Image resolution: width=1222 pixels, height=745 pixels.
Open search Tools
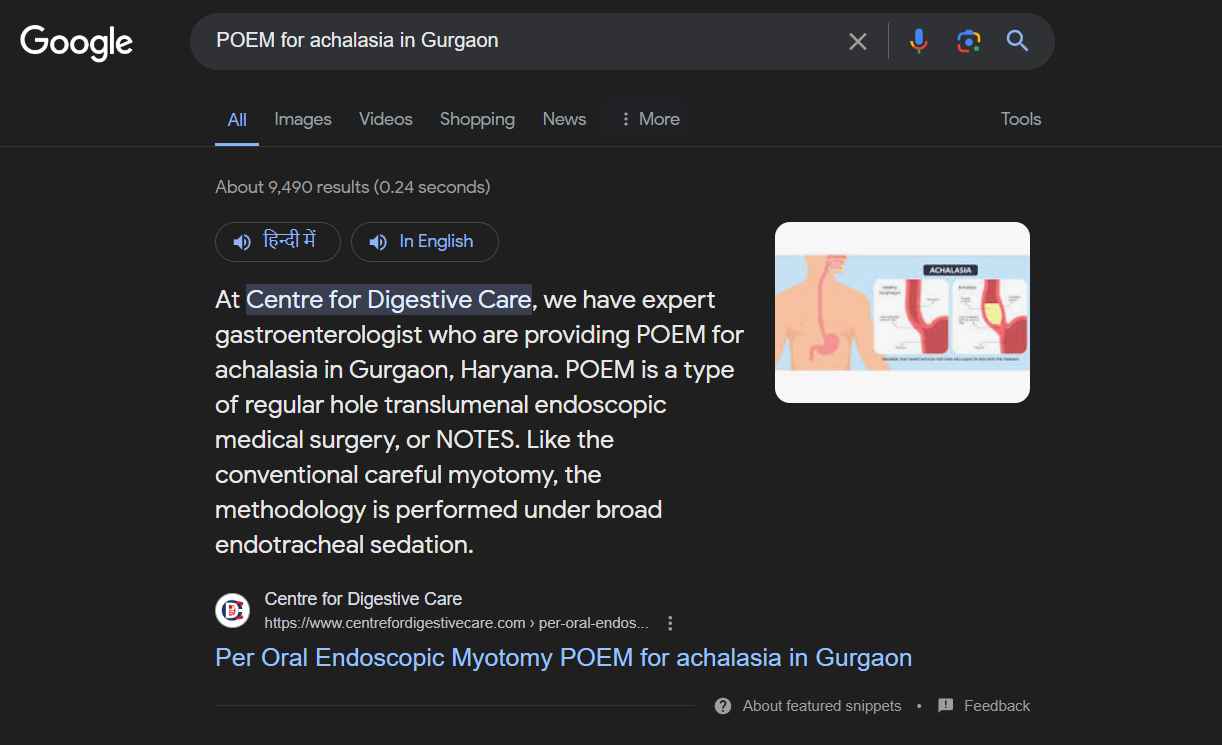pyautogui.click(x=1021, y=119)
